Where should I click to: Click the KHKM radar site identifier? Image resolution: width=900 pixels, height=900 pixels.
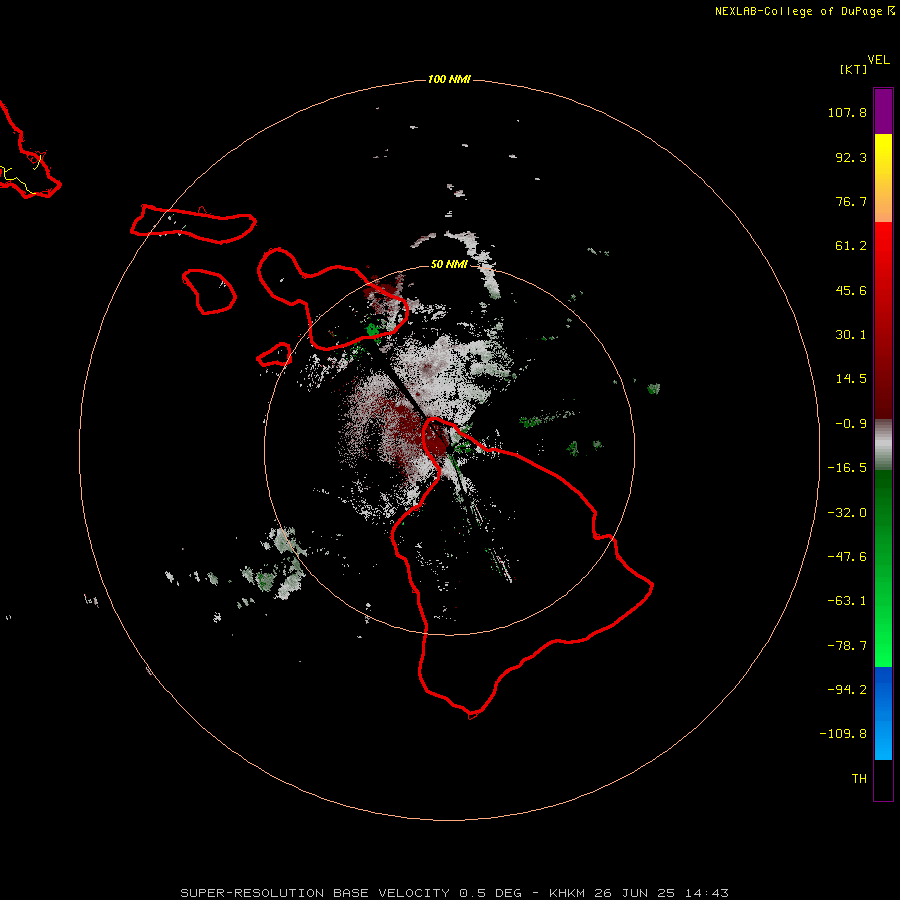568,893
